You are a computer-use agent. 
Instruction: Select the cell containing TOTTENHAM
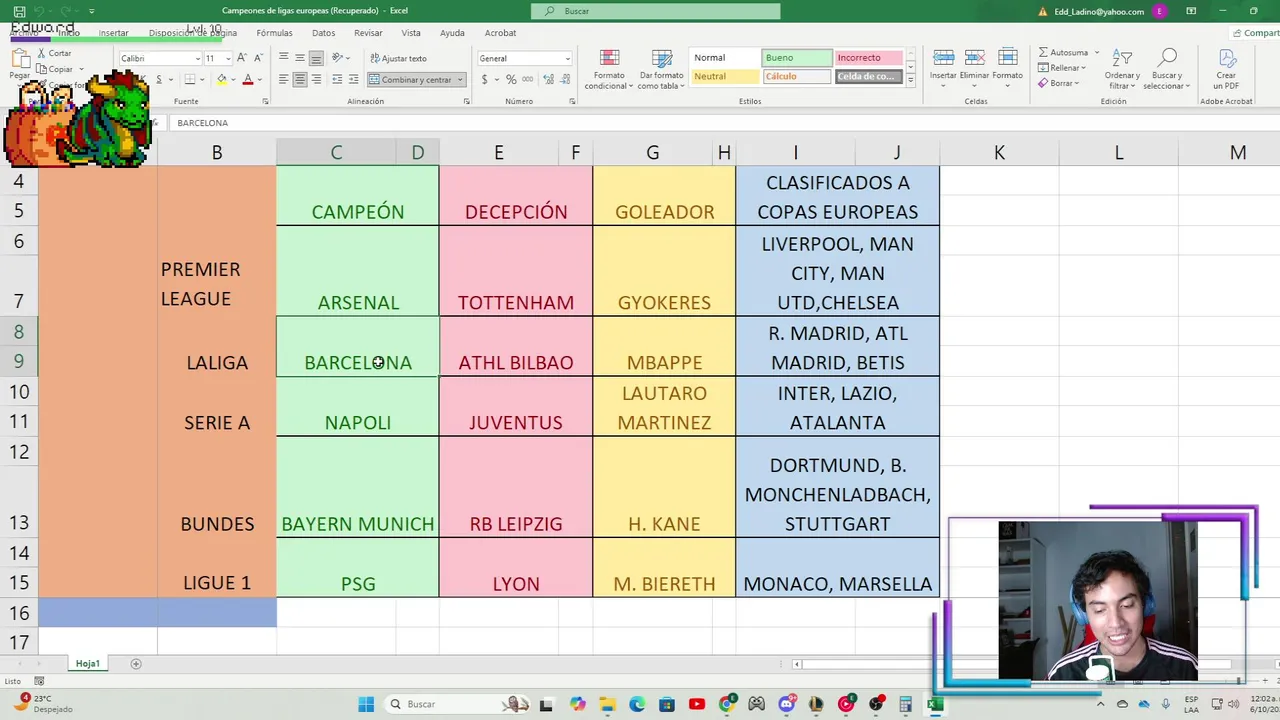tap(516, 272)
